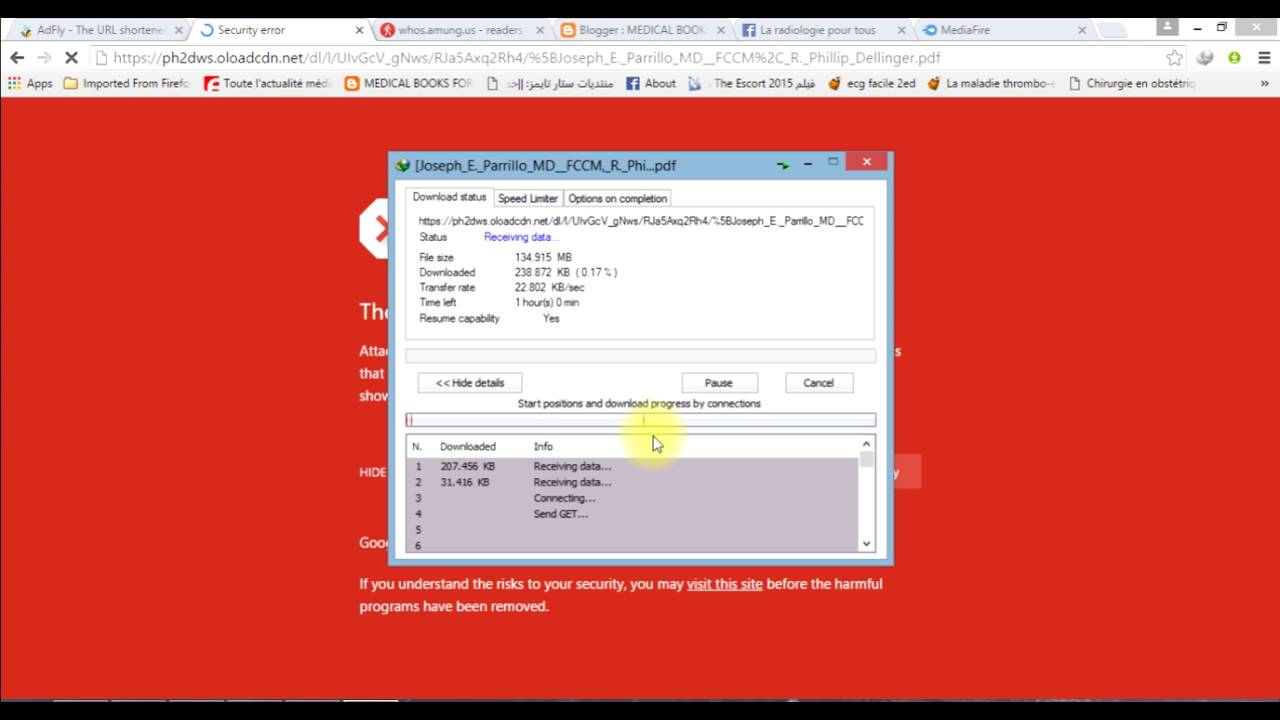
Task: Click the green extension icon in the Chrome toolbar
Action: (1234, 58)
